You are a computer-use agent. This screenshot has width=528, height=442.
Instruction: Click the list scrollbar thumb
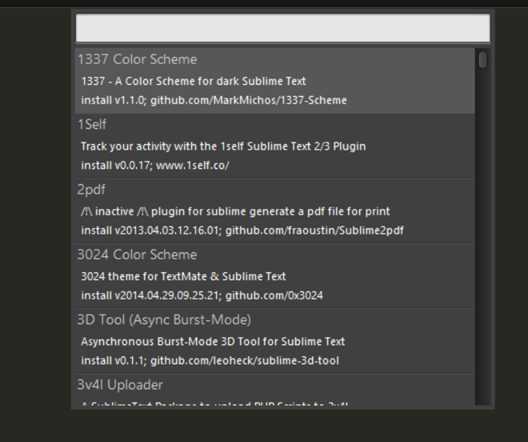[x=483, y=60]
